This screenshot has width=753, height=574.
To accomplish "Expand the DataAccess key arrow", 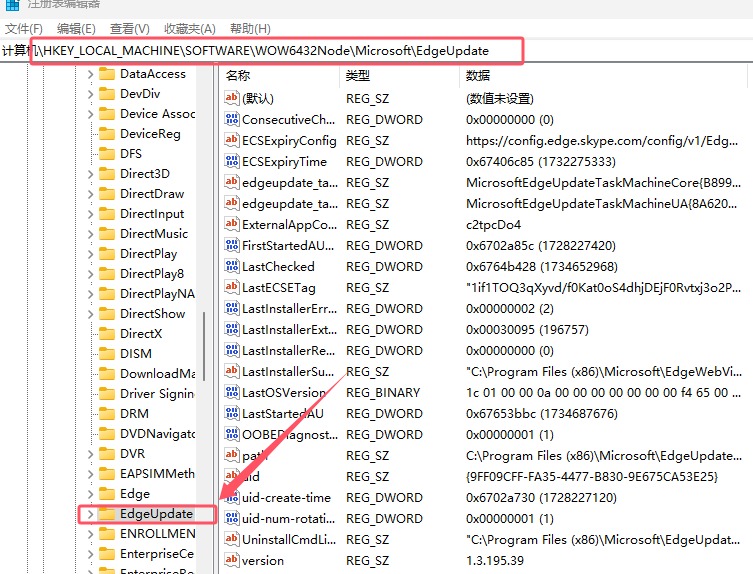I will (x=90, y=74).
